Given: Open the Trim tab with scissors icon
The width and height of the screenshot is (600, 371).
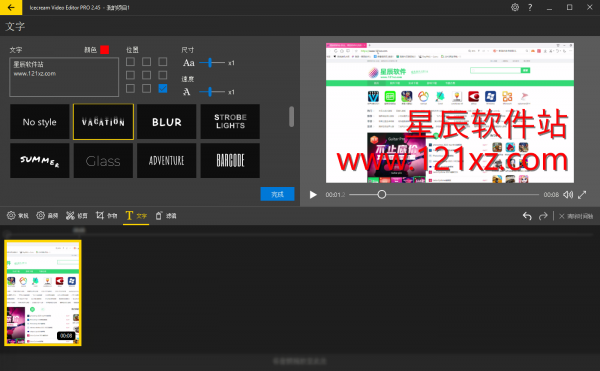Looking at the screenshot, I should 77,216.
